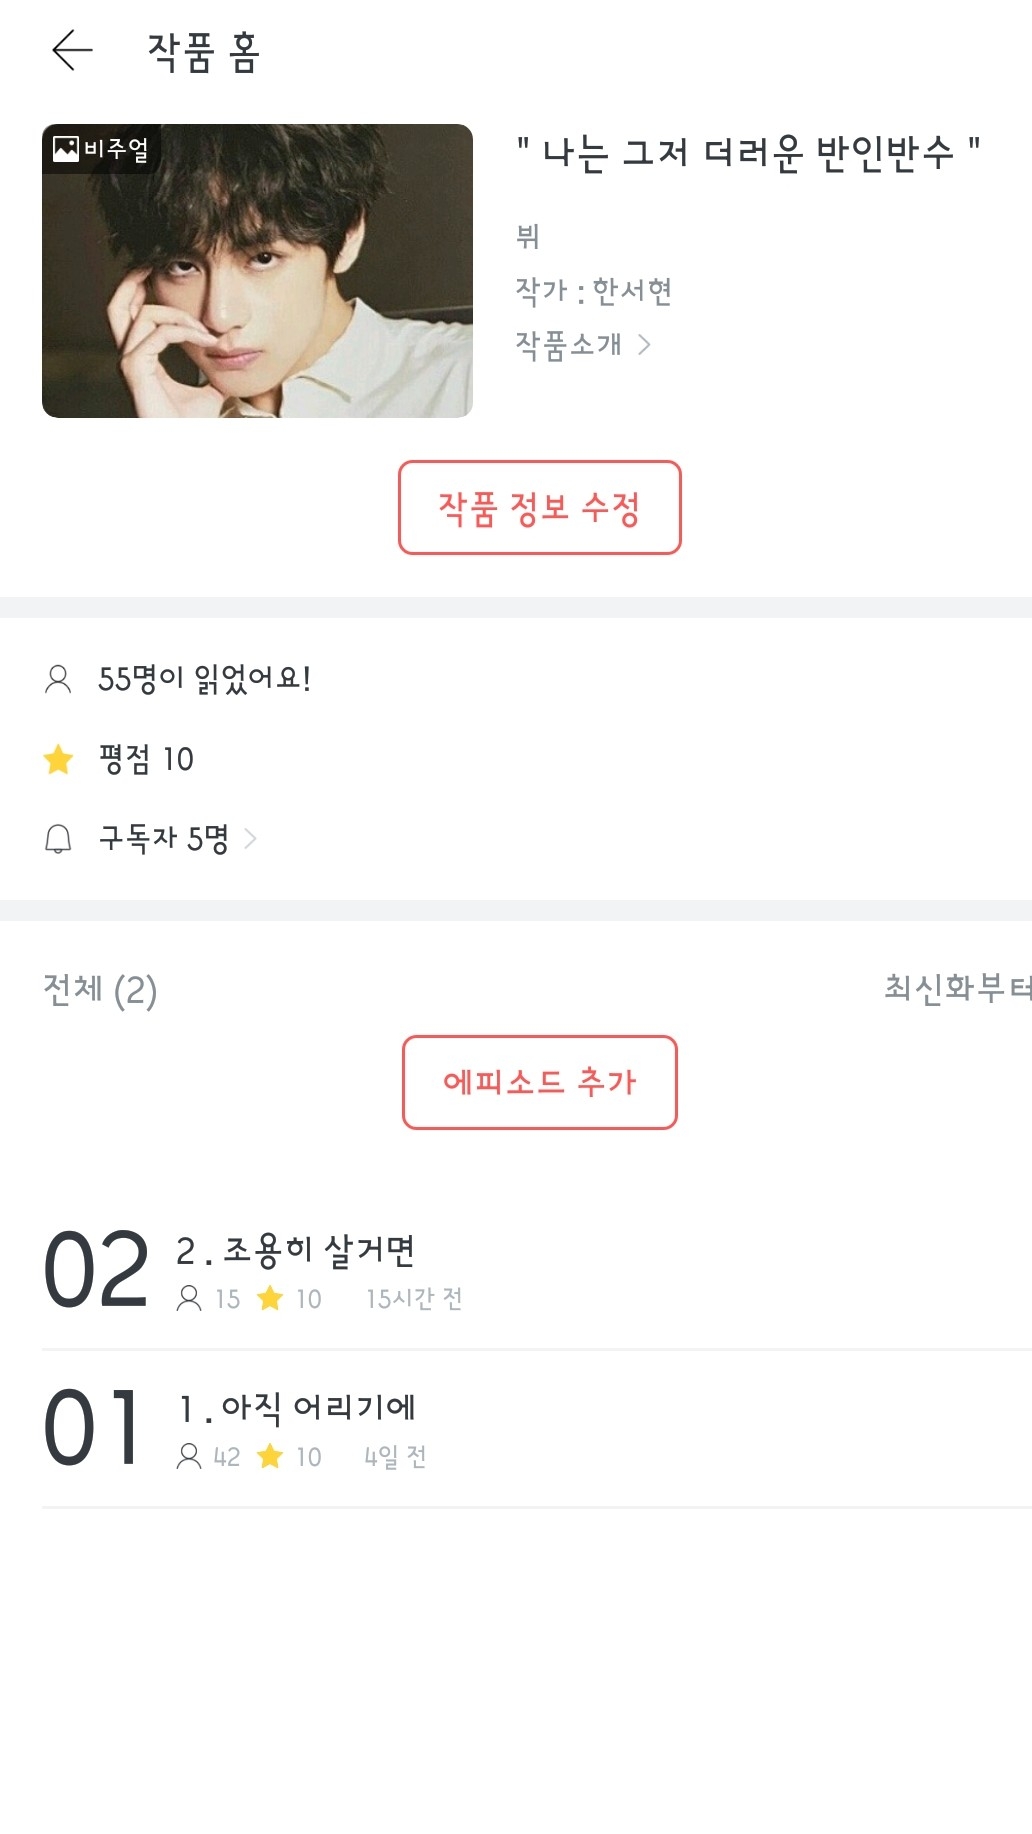Image resolution: width=1032 pixels, height=1834 pixels.
Task: Open subscriber list via 구독자 5명 chevron
Action: coord(251,839)
